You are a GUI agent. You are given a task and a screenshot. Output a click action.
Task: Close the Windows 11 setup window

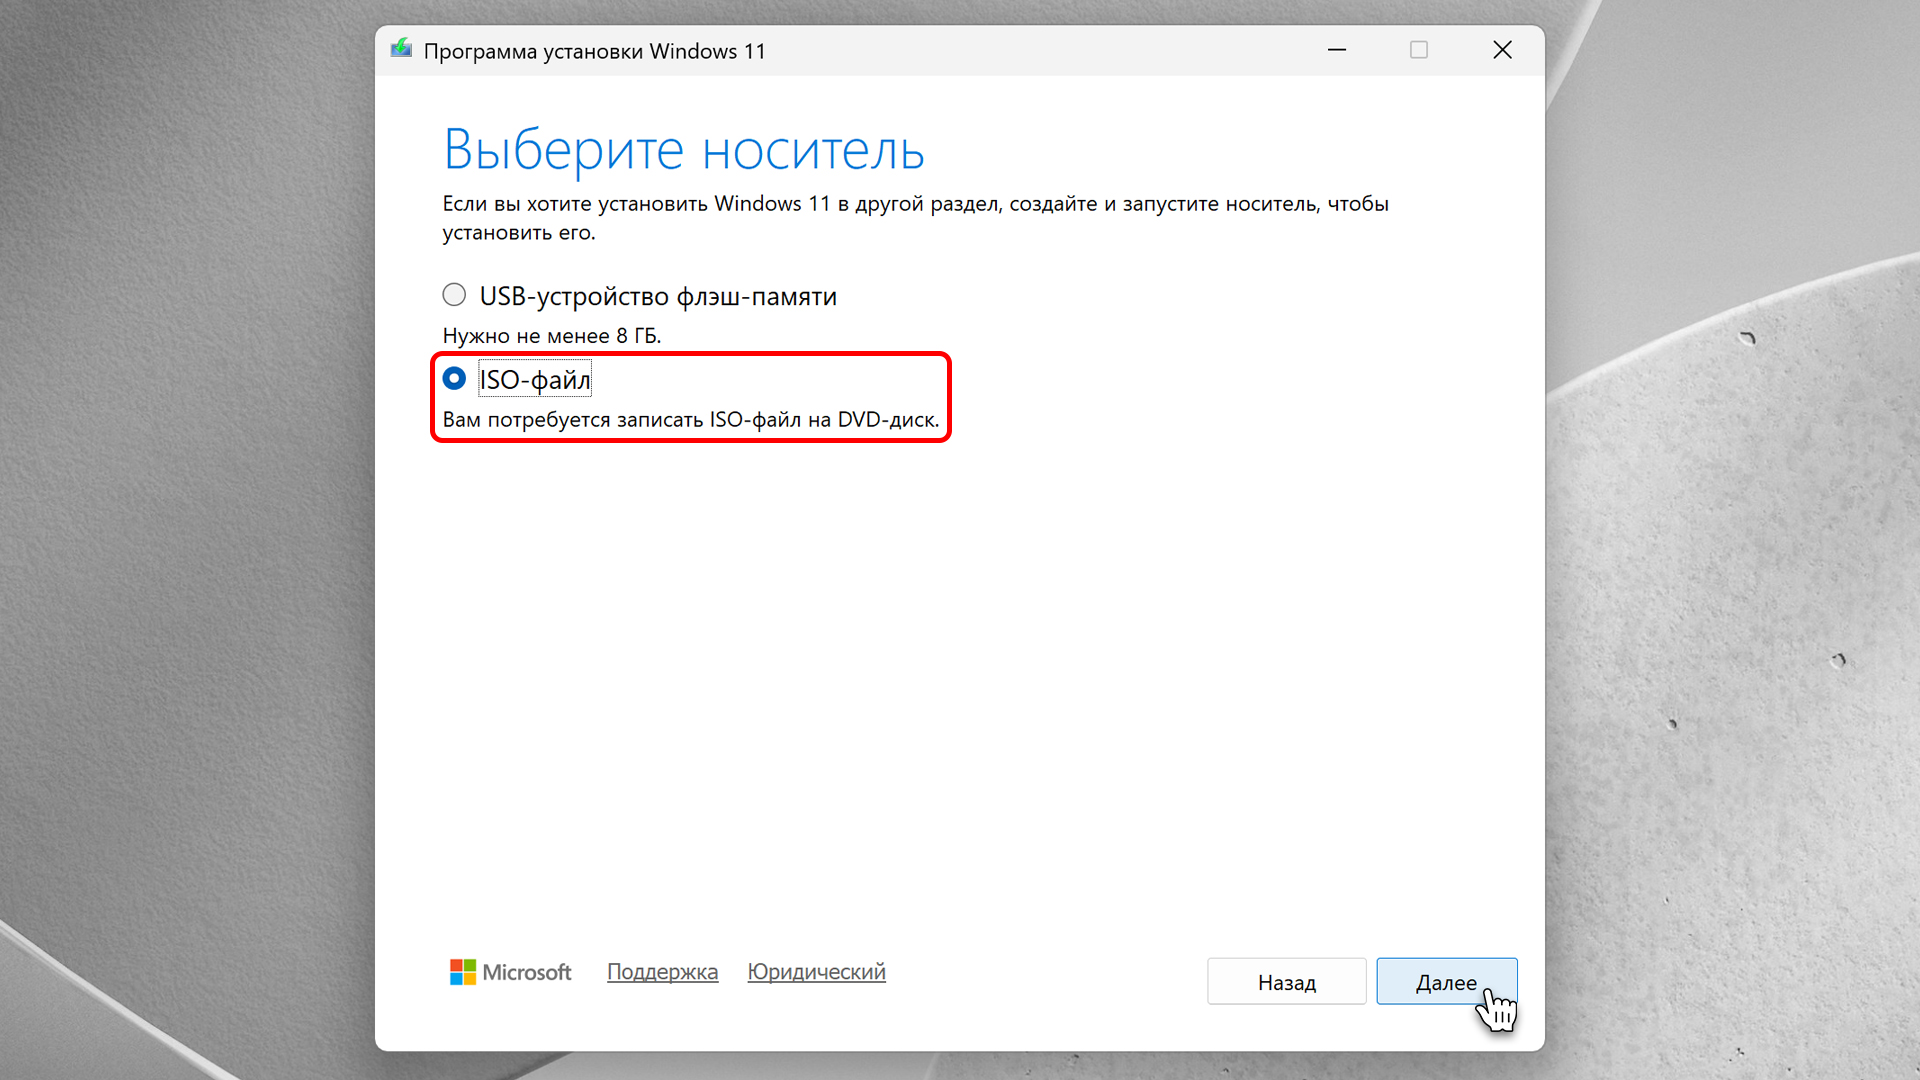1502,50
